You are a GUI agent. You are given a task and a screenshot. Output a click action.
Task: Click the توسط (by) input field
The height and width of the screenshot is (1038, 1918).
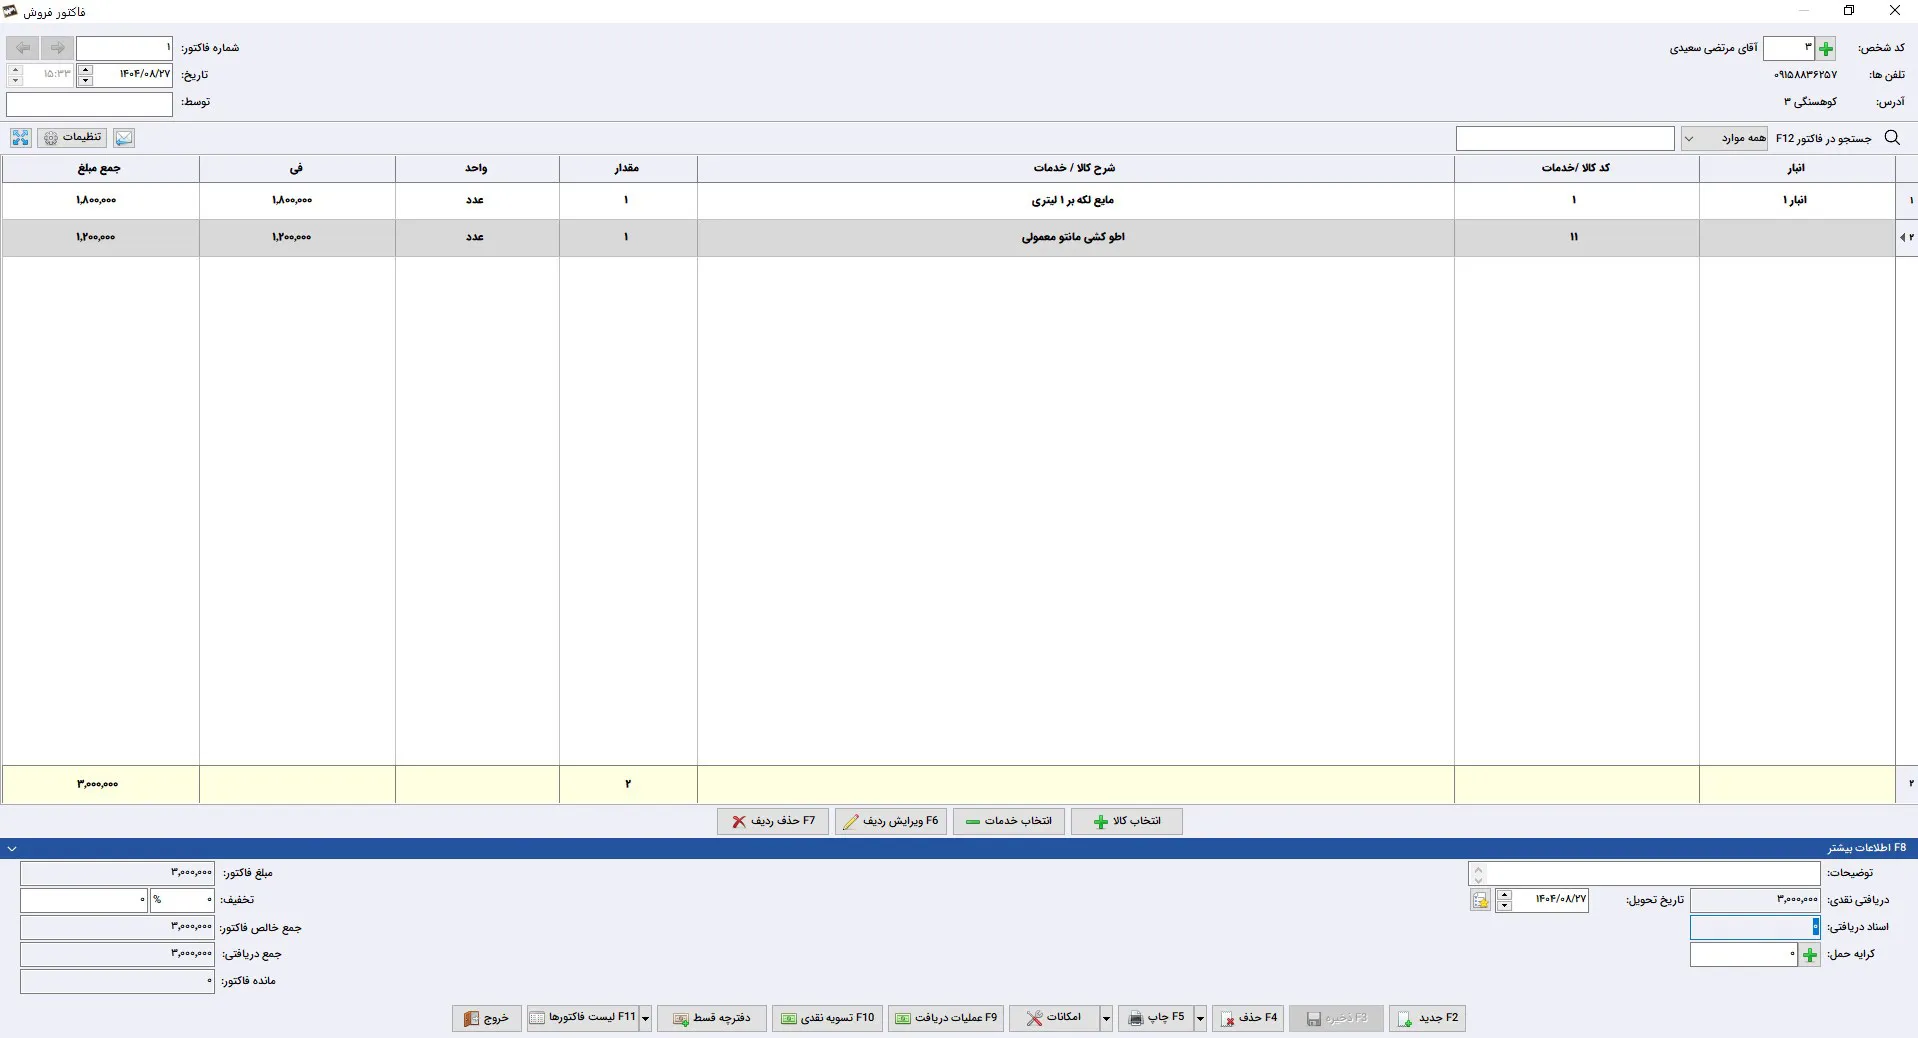click(x=89, y=104)
